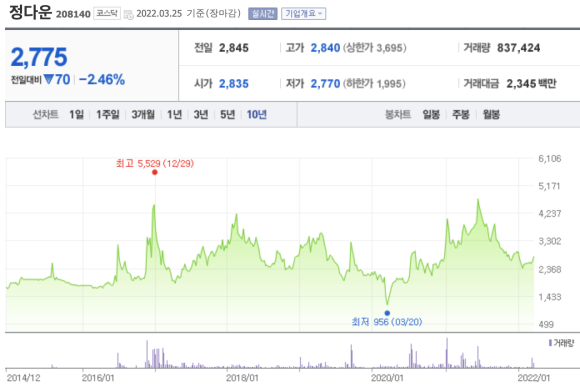The width and height of the screenshot is (580, 392).
Task: Click the 1,433 y-axis label
Action: (x=550, y=297)
